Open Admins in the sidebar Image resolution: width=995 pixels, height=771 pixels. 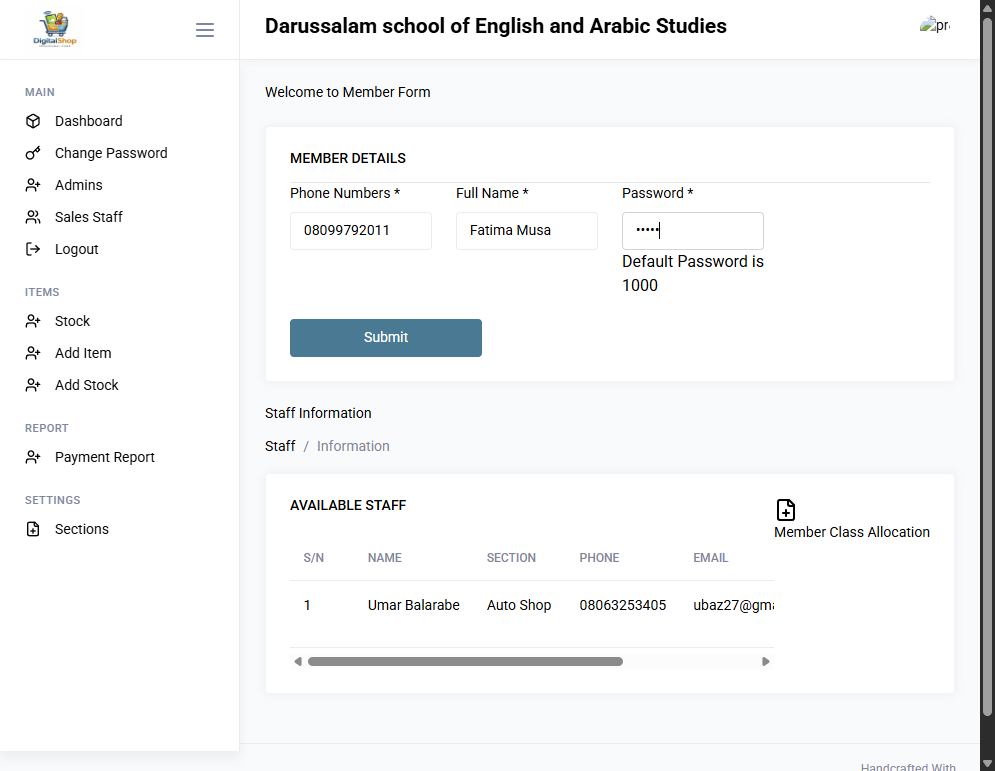tap(79, 185)
